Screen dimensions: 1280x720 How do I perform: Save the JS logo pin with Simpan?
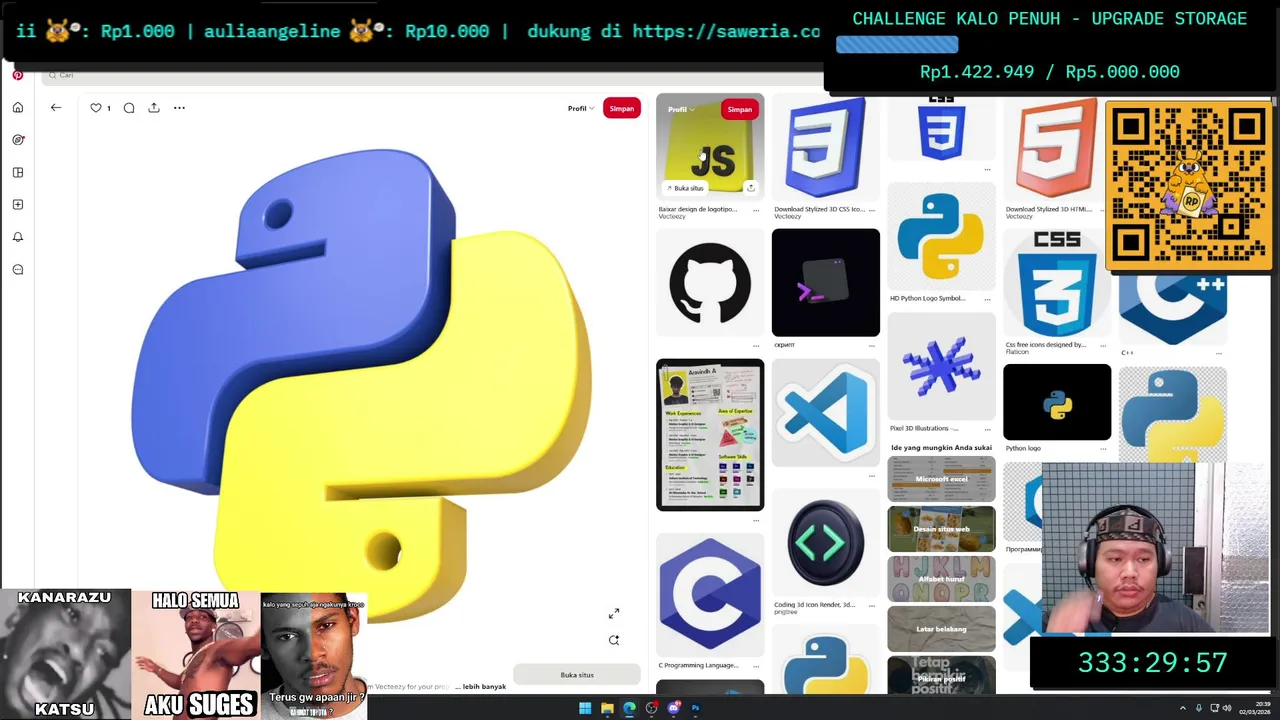coord(740,109)
